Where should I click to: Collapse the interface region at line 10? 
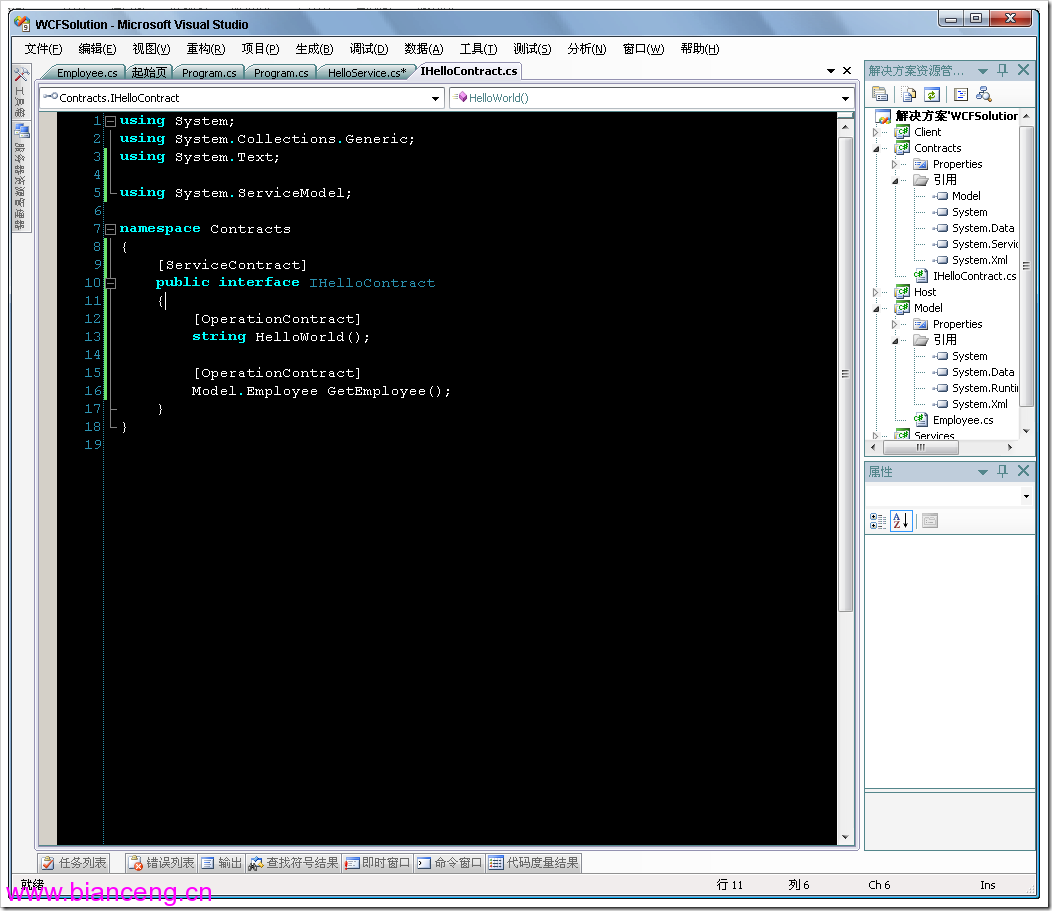pos(111,283)
